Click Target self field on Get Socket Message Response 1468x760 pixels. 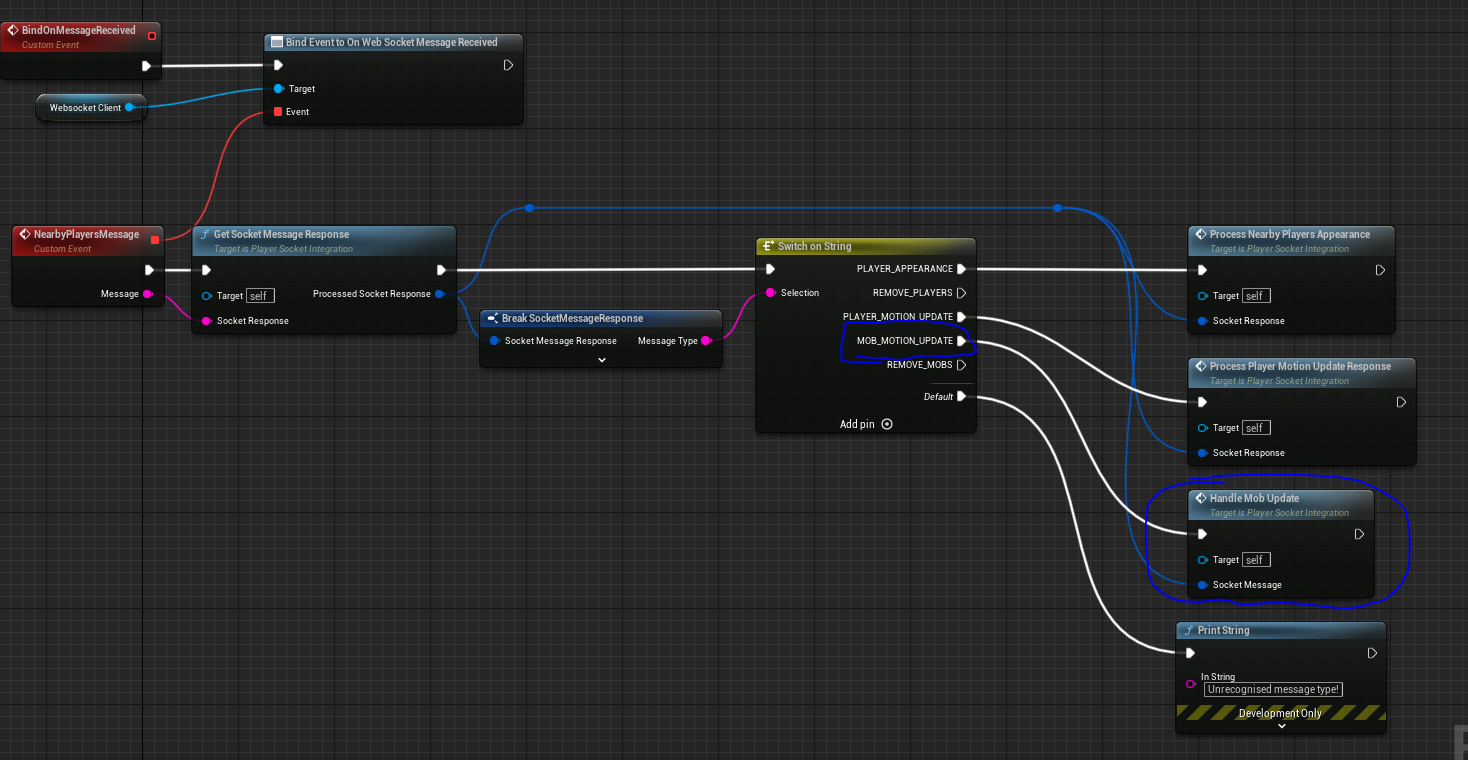(x=260, y=296)
